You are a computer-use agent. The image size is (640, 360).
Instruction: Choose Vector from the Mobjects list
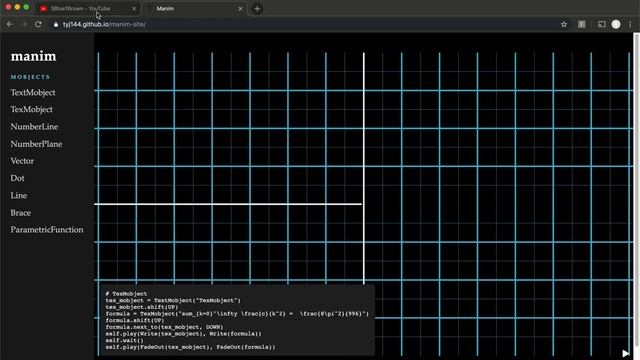click(x=22, y=161)
